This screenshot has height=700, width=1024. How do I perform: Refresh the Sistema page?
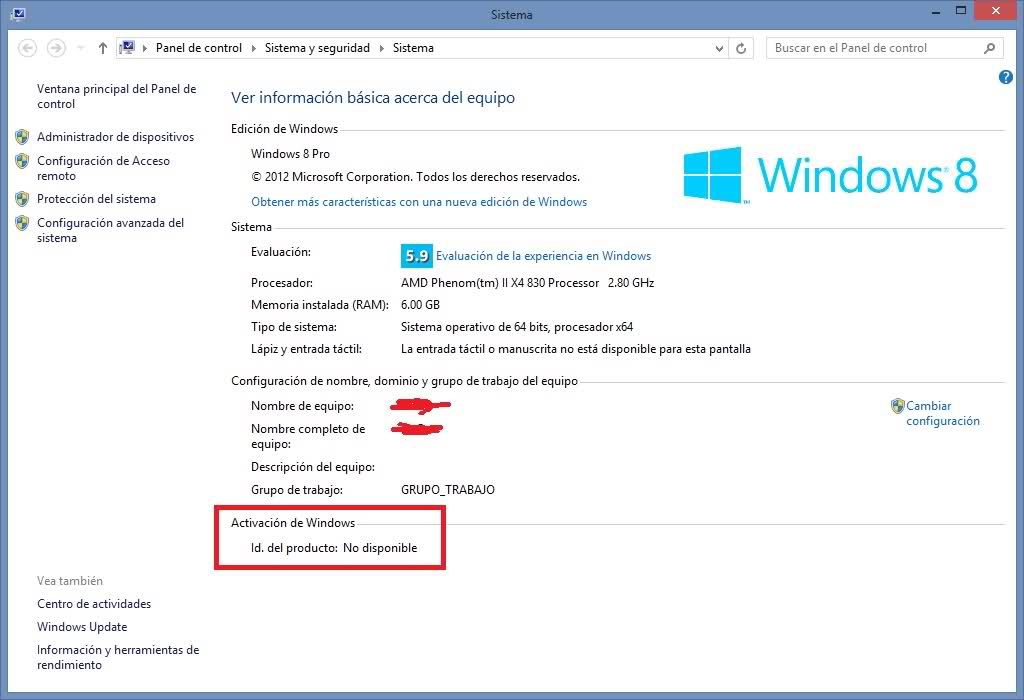[741, 48]
